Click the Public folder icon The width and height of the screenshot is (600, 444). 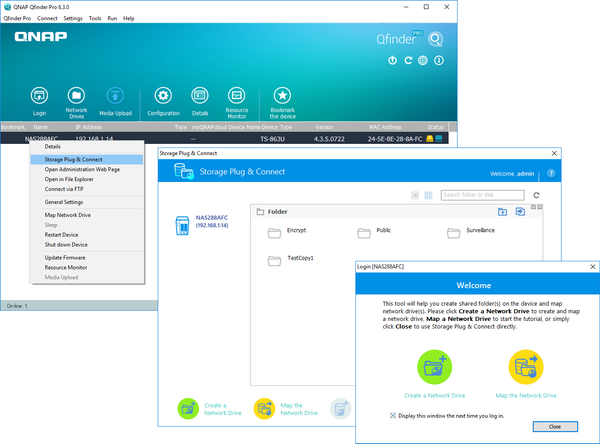tap(364, 233)
